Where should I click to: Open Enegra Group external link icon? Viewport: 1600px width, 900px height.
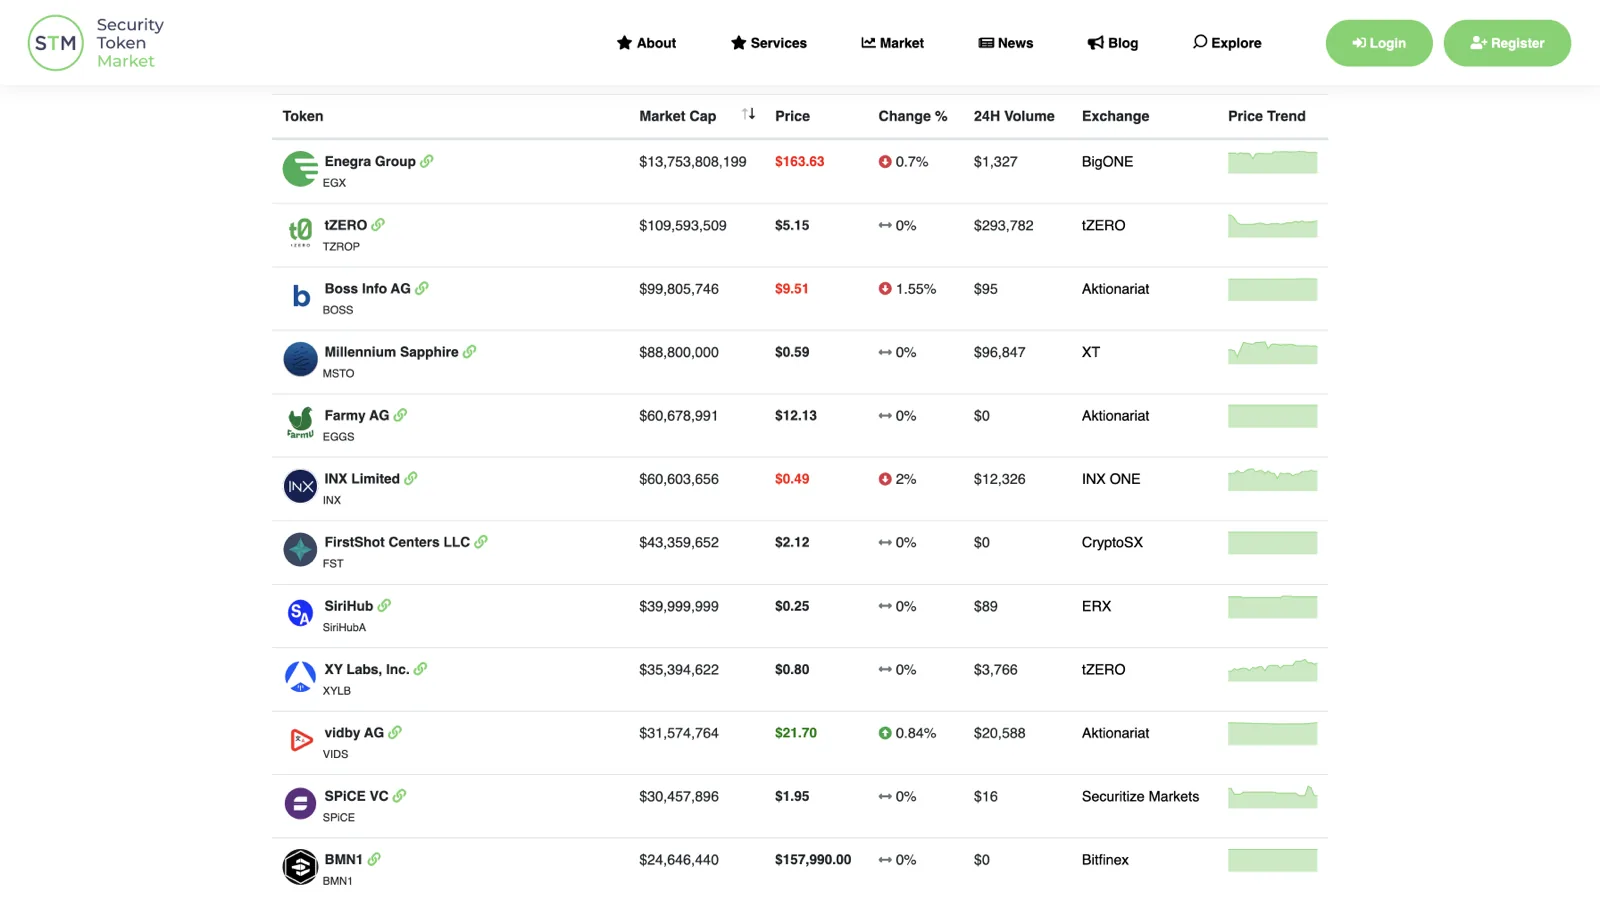(427, 161)
